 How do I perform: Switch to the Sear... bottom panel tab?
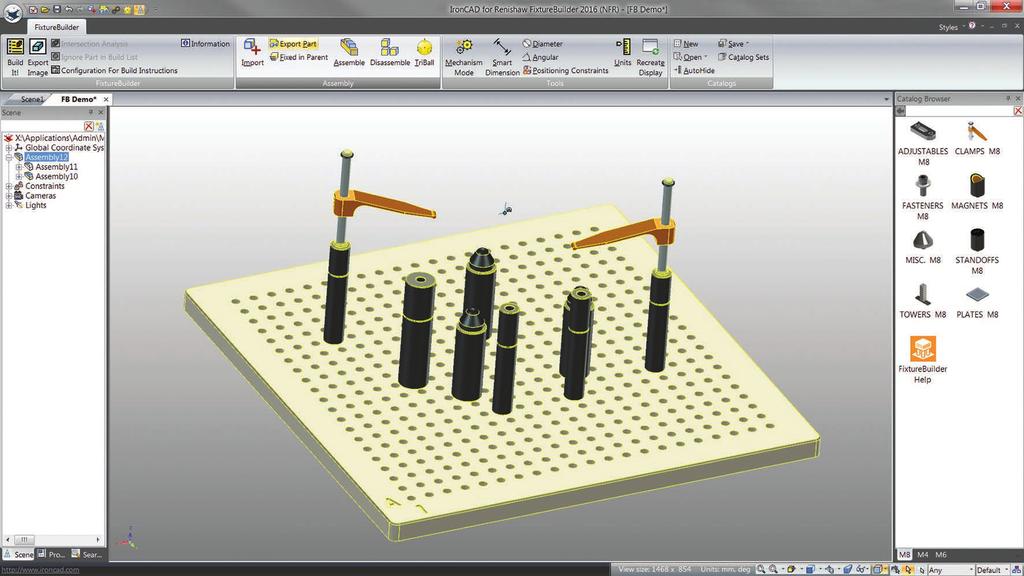pos(86,554)
